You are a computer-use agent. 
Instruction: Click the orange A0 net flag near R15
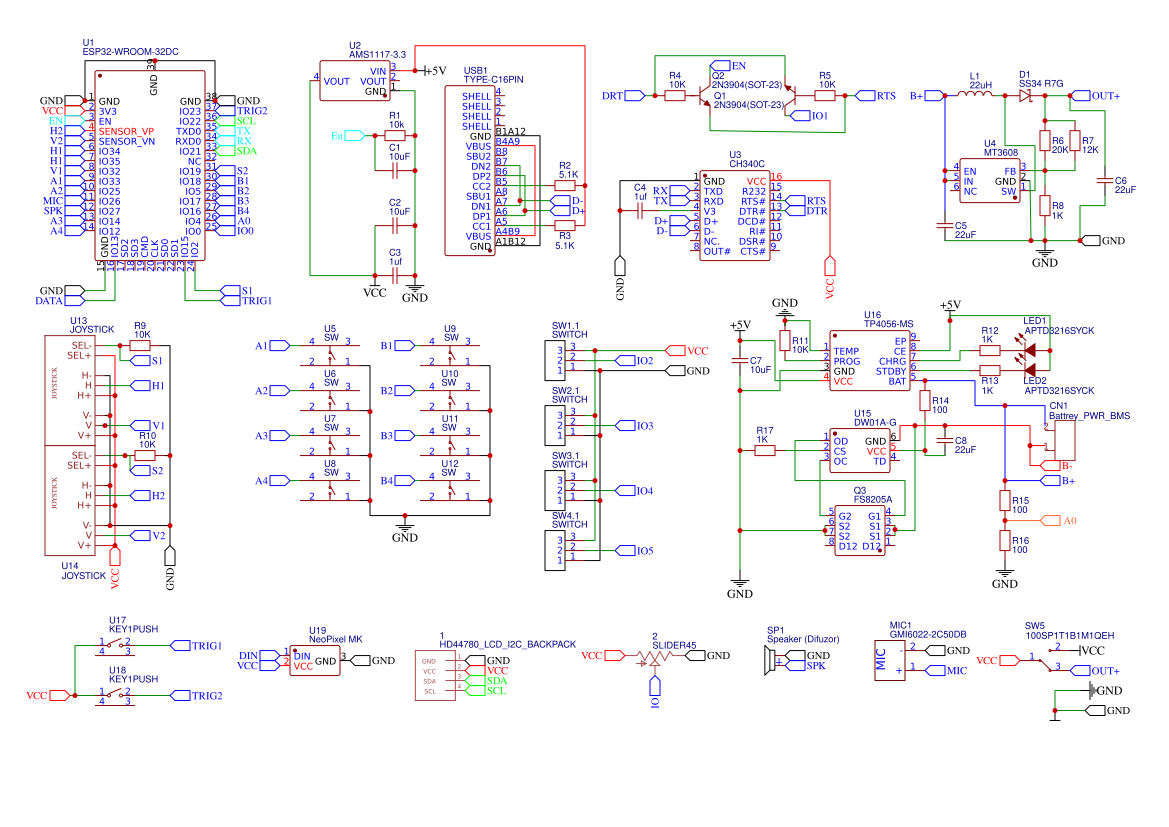coord(1059,521)
